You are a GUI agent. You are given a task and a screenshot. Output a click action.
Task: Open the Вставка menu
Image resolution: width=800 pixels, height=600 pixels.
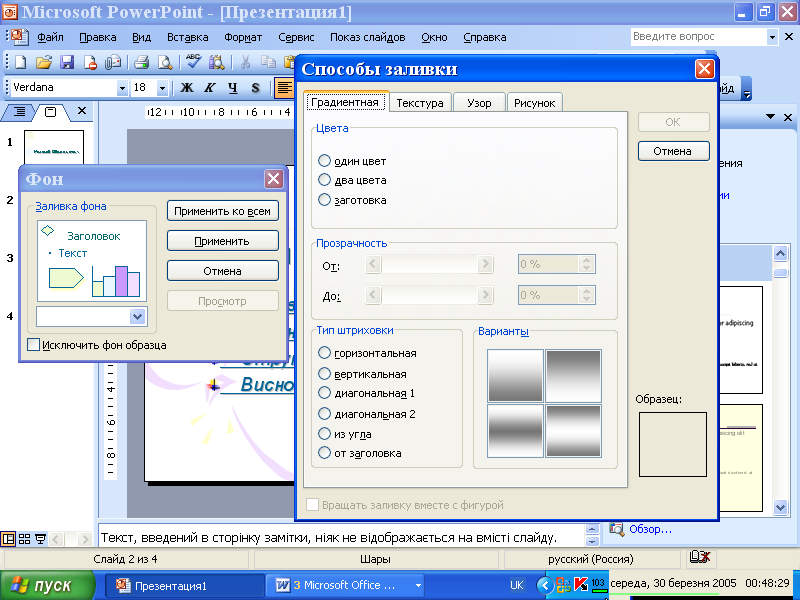point(187,37)
